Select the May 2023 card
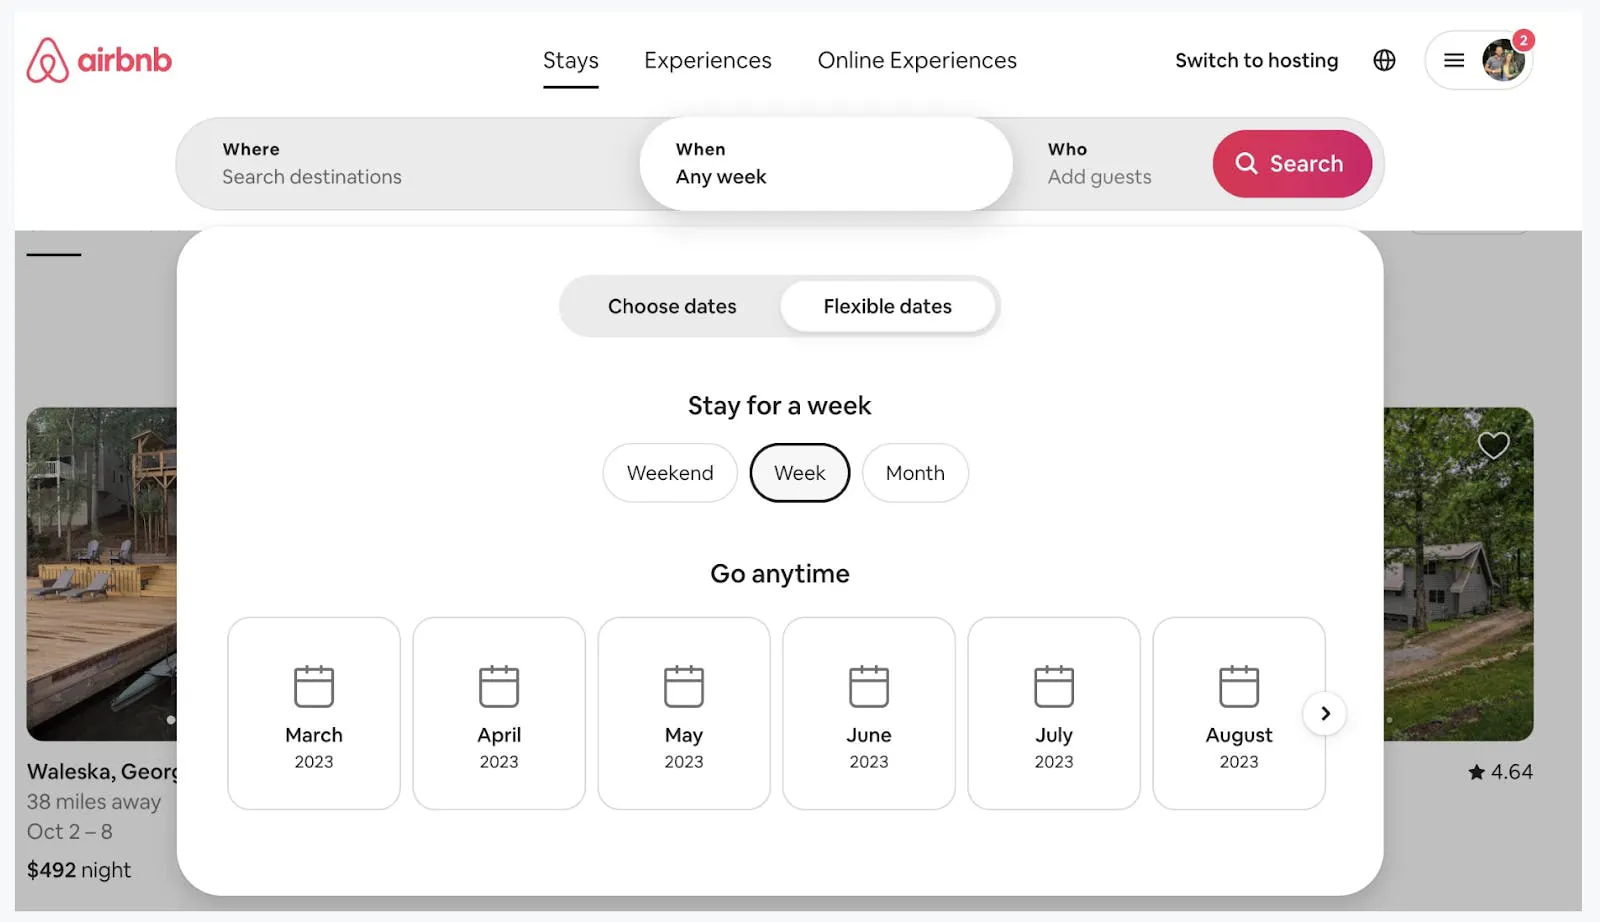This screenshot has height=922, width=1600. tap(684, 713)
